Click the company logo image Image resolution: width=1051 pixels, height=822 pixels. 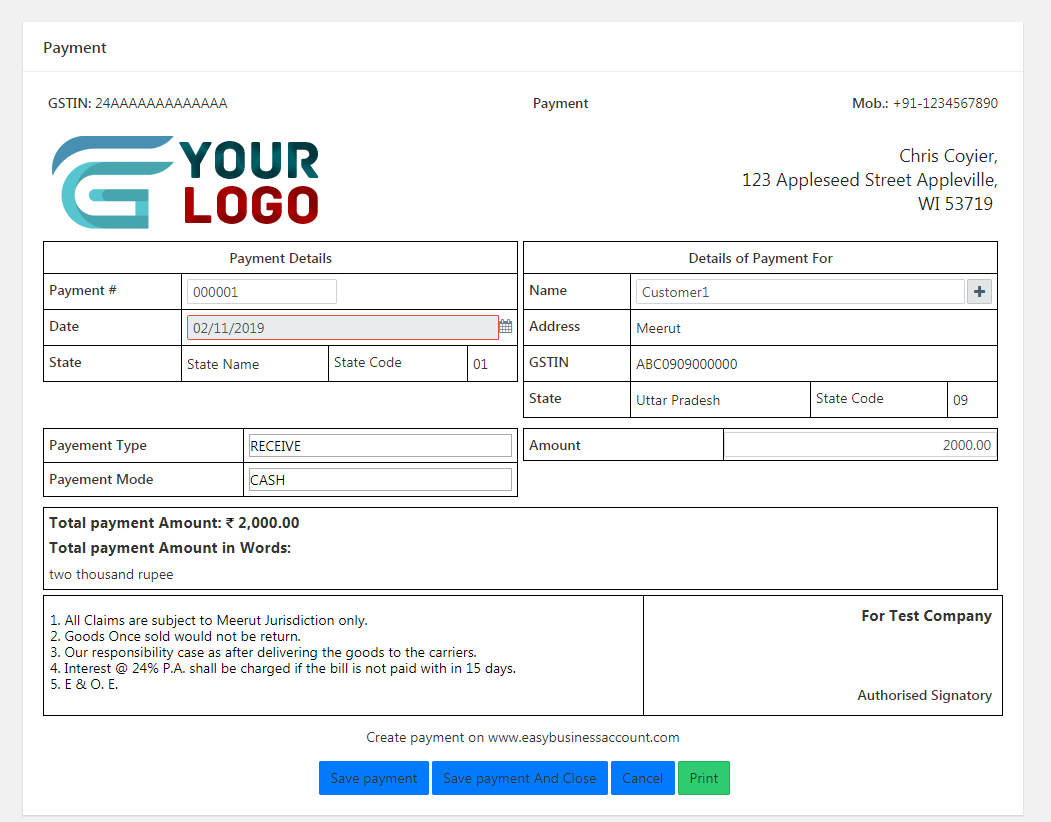coord(185,182)
